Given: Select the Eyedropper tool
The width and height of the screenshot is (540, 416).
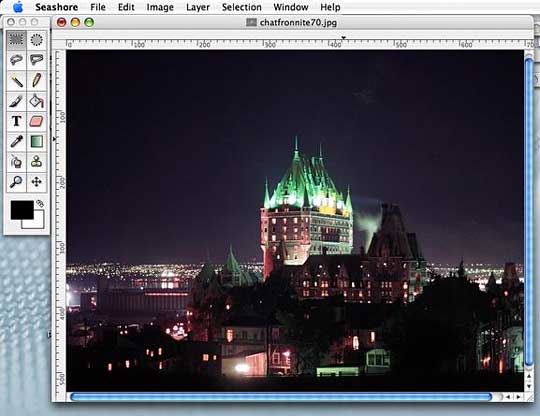Looking at the screenshot, I should click(16, 142).
